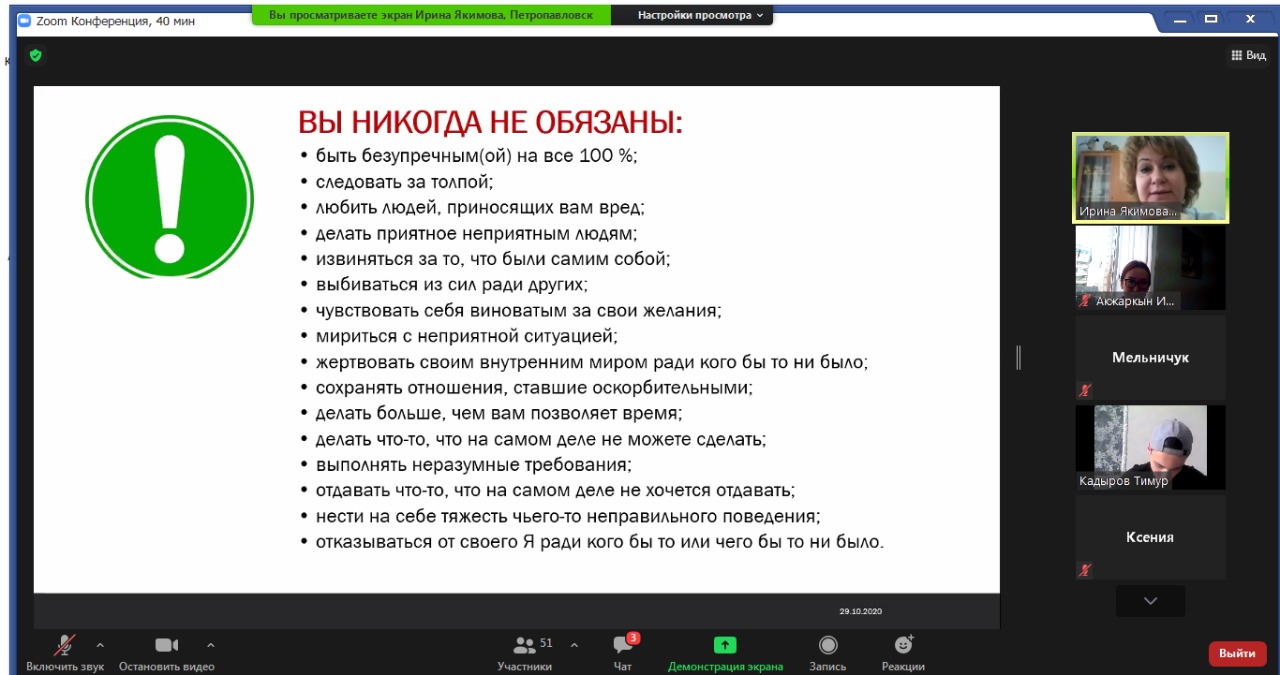
Task: Select Кадыров Тимур video thumbnail
Action: coord(1151,447)
